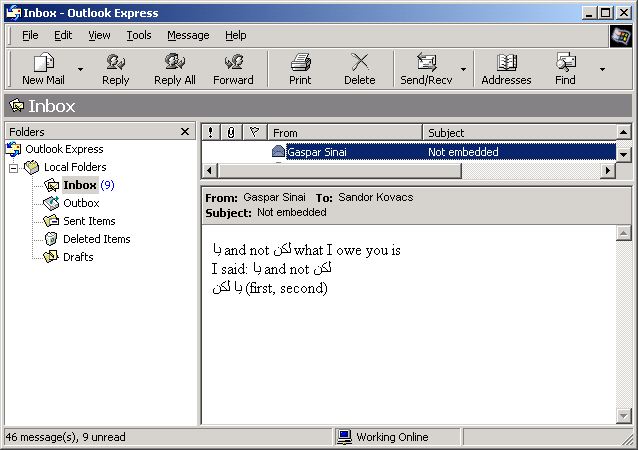Maximize the Outlook Express window
The image size is (638, 450).
click(x=605, y=13)
